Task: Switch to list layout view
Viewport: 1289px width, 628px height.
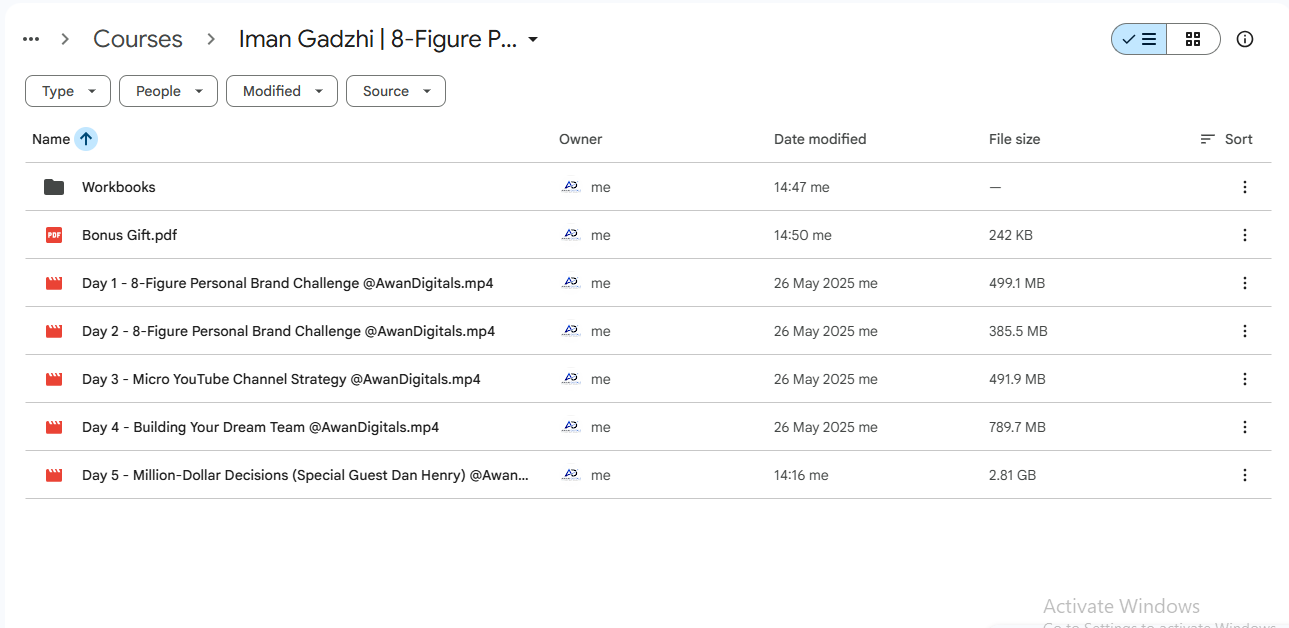Action: [x=1139, y=39]
